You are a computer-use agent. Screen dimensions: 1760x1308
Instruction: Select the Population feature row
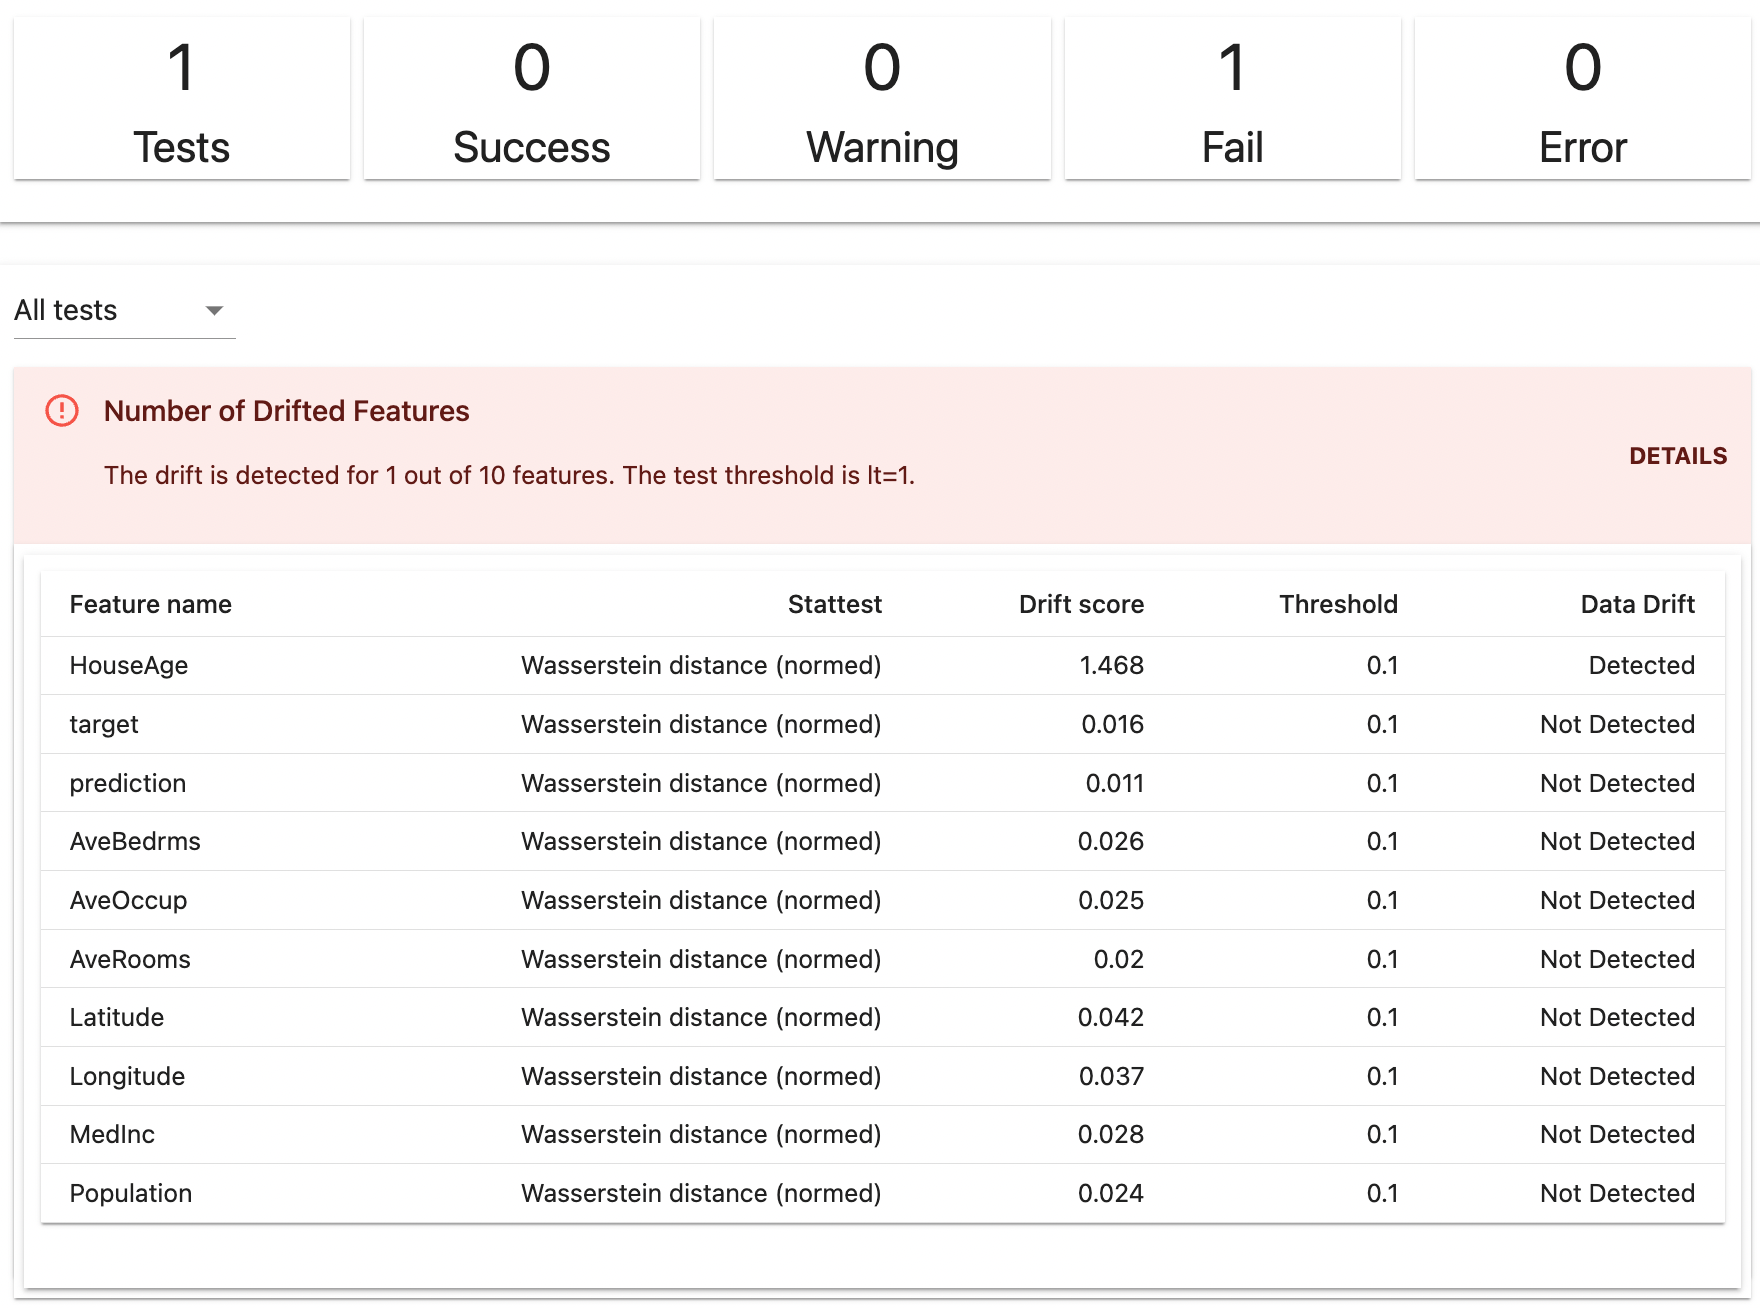pos(883,1194)
